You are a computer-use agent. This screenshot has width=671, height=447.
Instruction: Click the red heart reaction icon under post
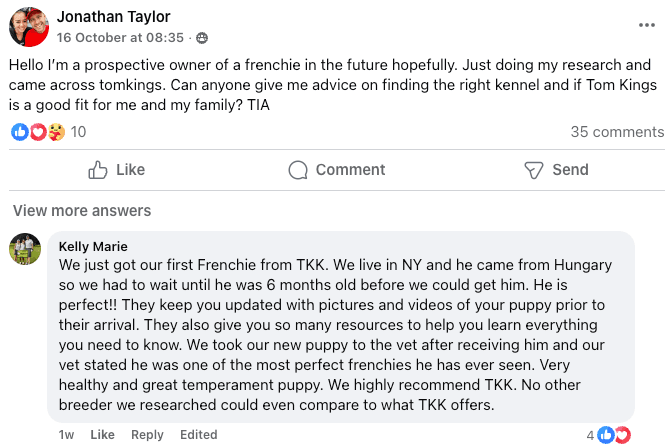pos(38,131)
